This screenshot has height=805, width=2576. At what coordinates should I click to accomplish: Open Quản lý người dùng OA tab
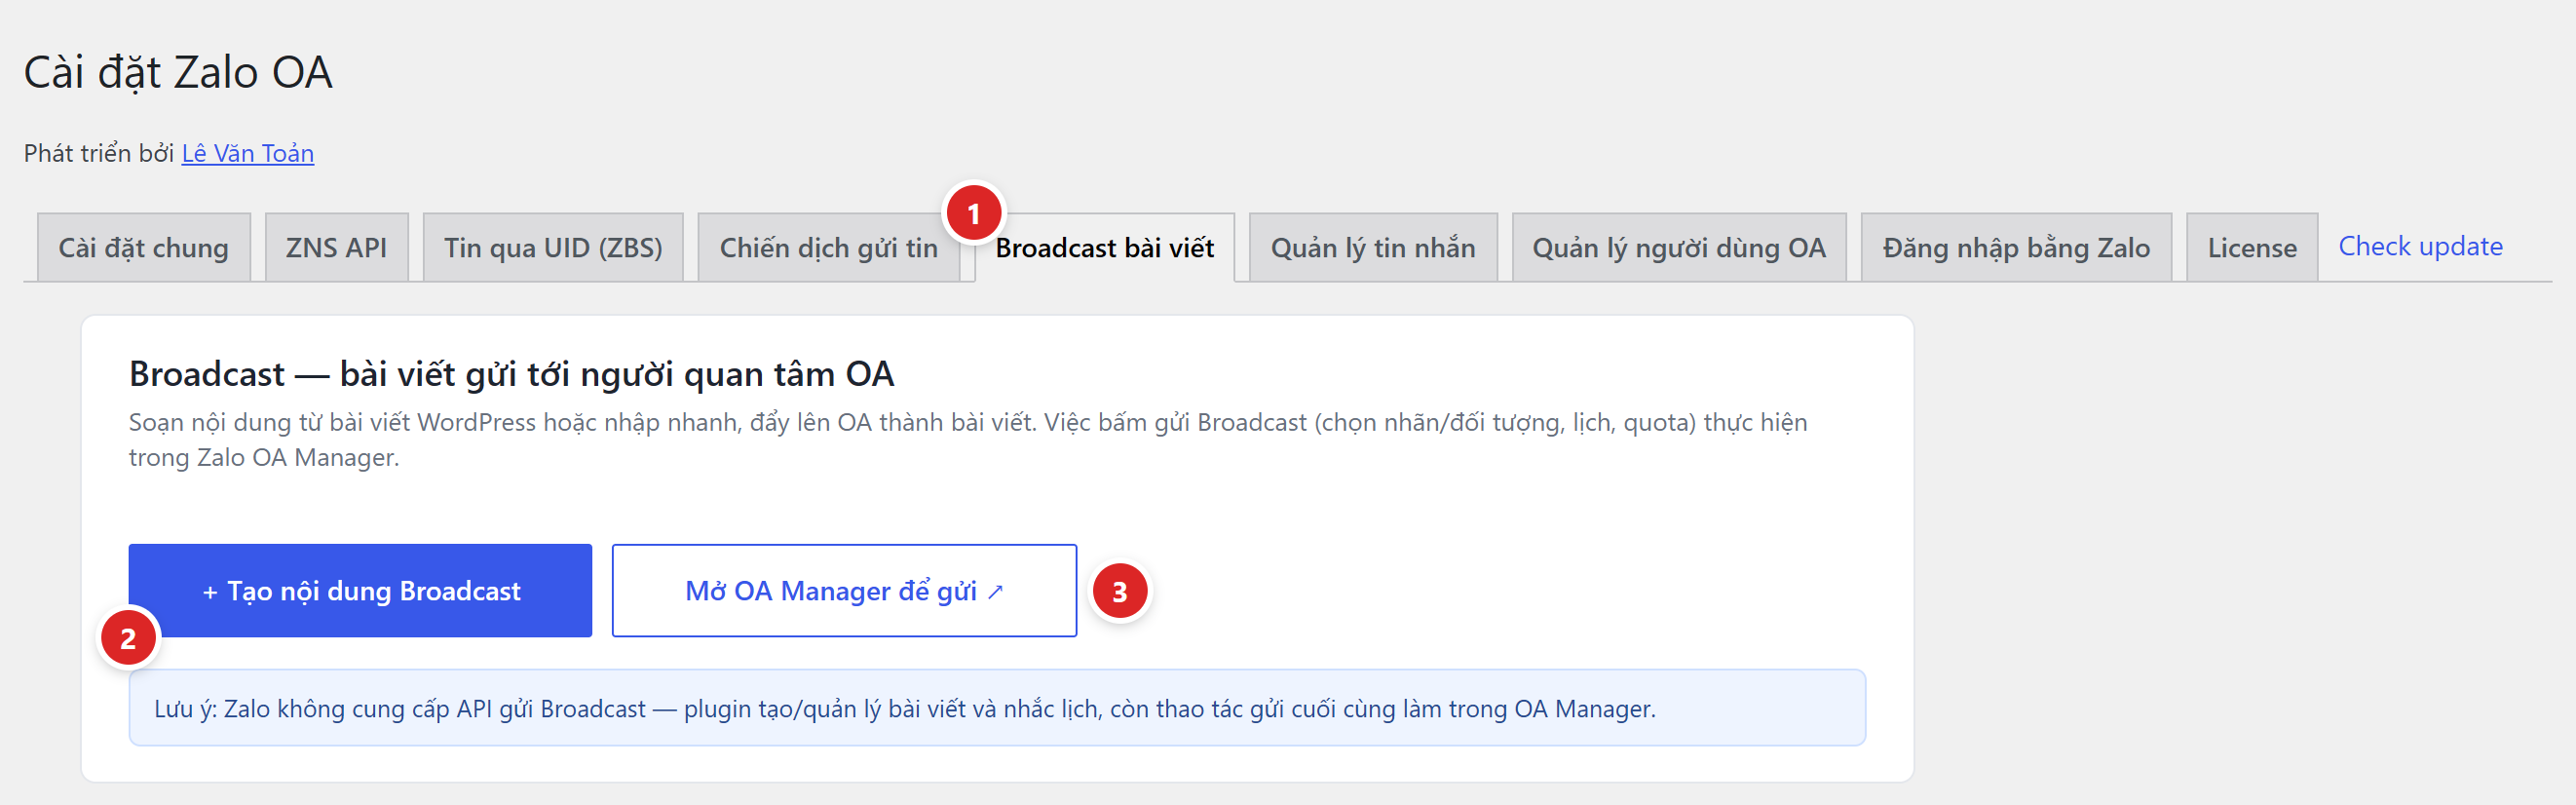pyautogui.click(x=1679, y=247)
